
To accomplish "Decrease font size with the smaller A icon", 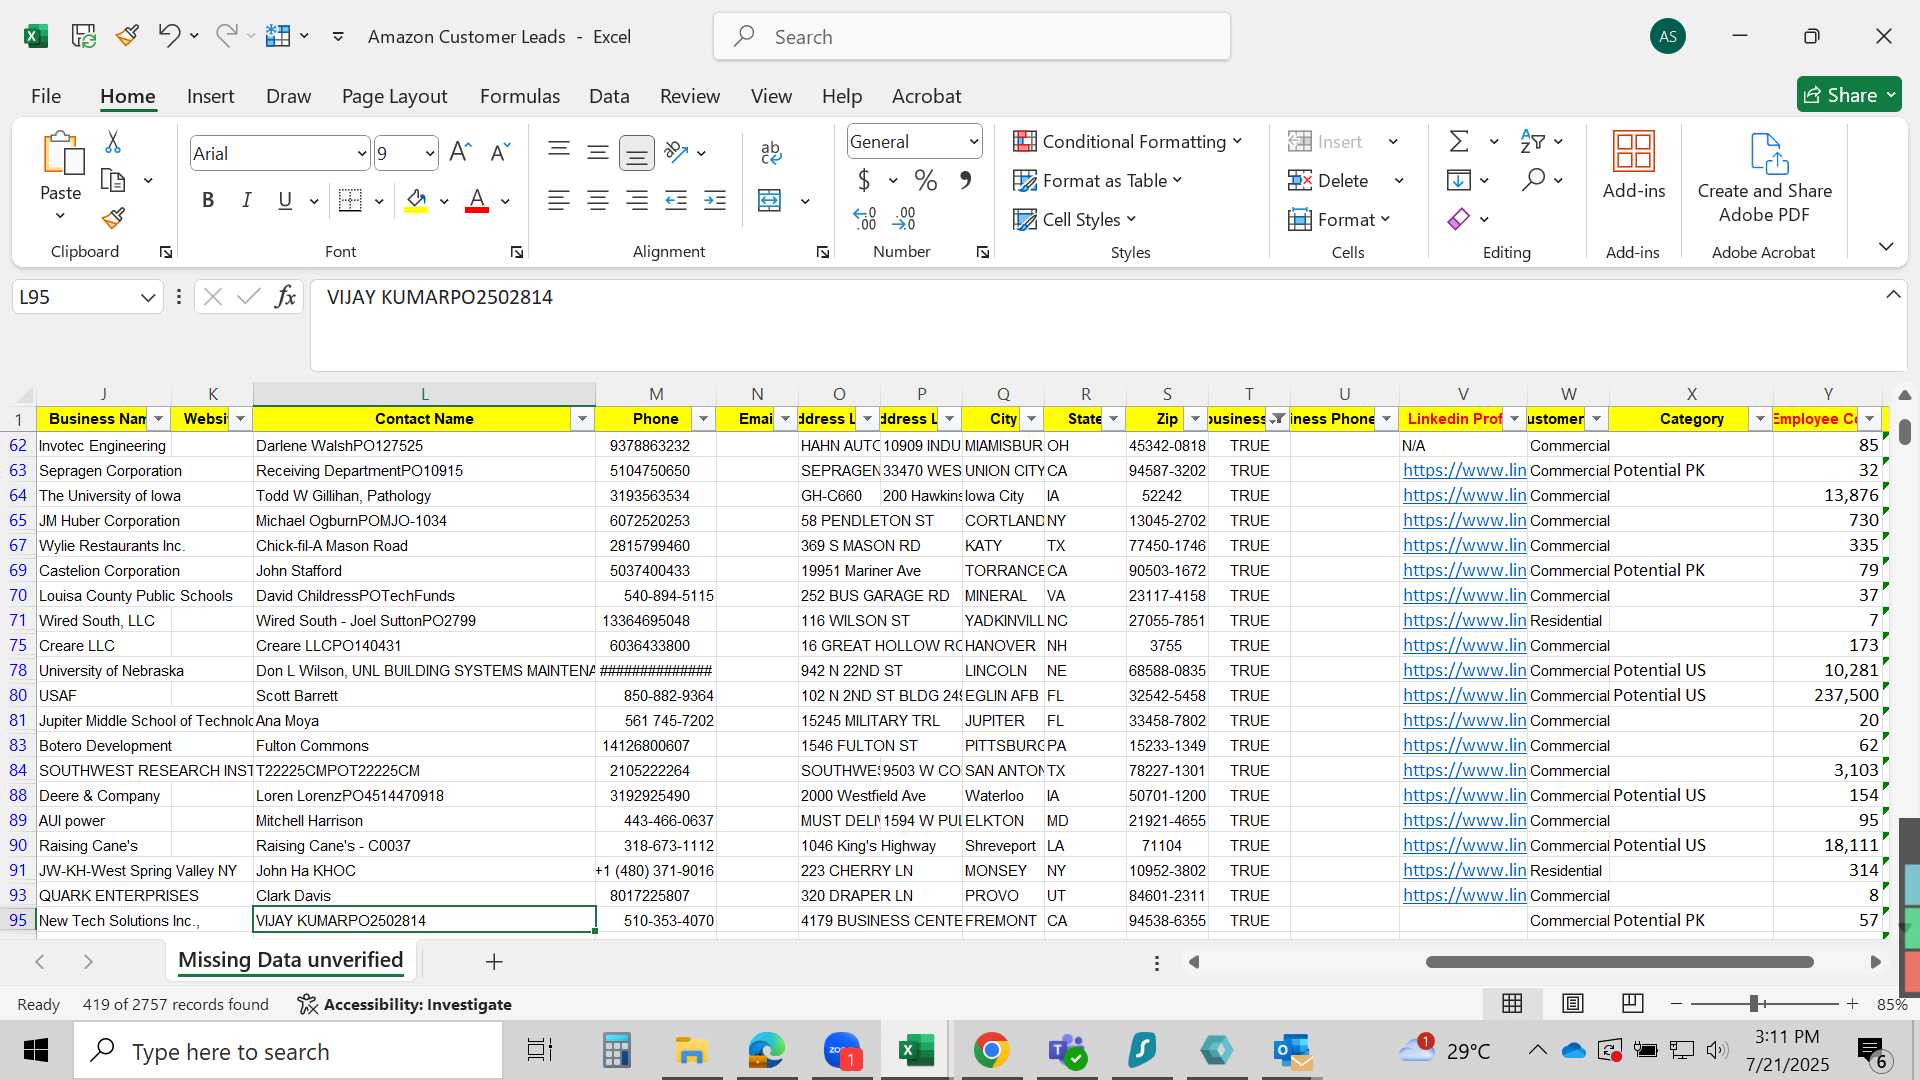I will point(500,152).
